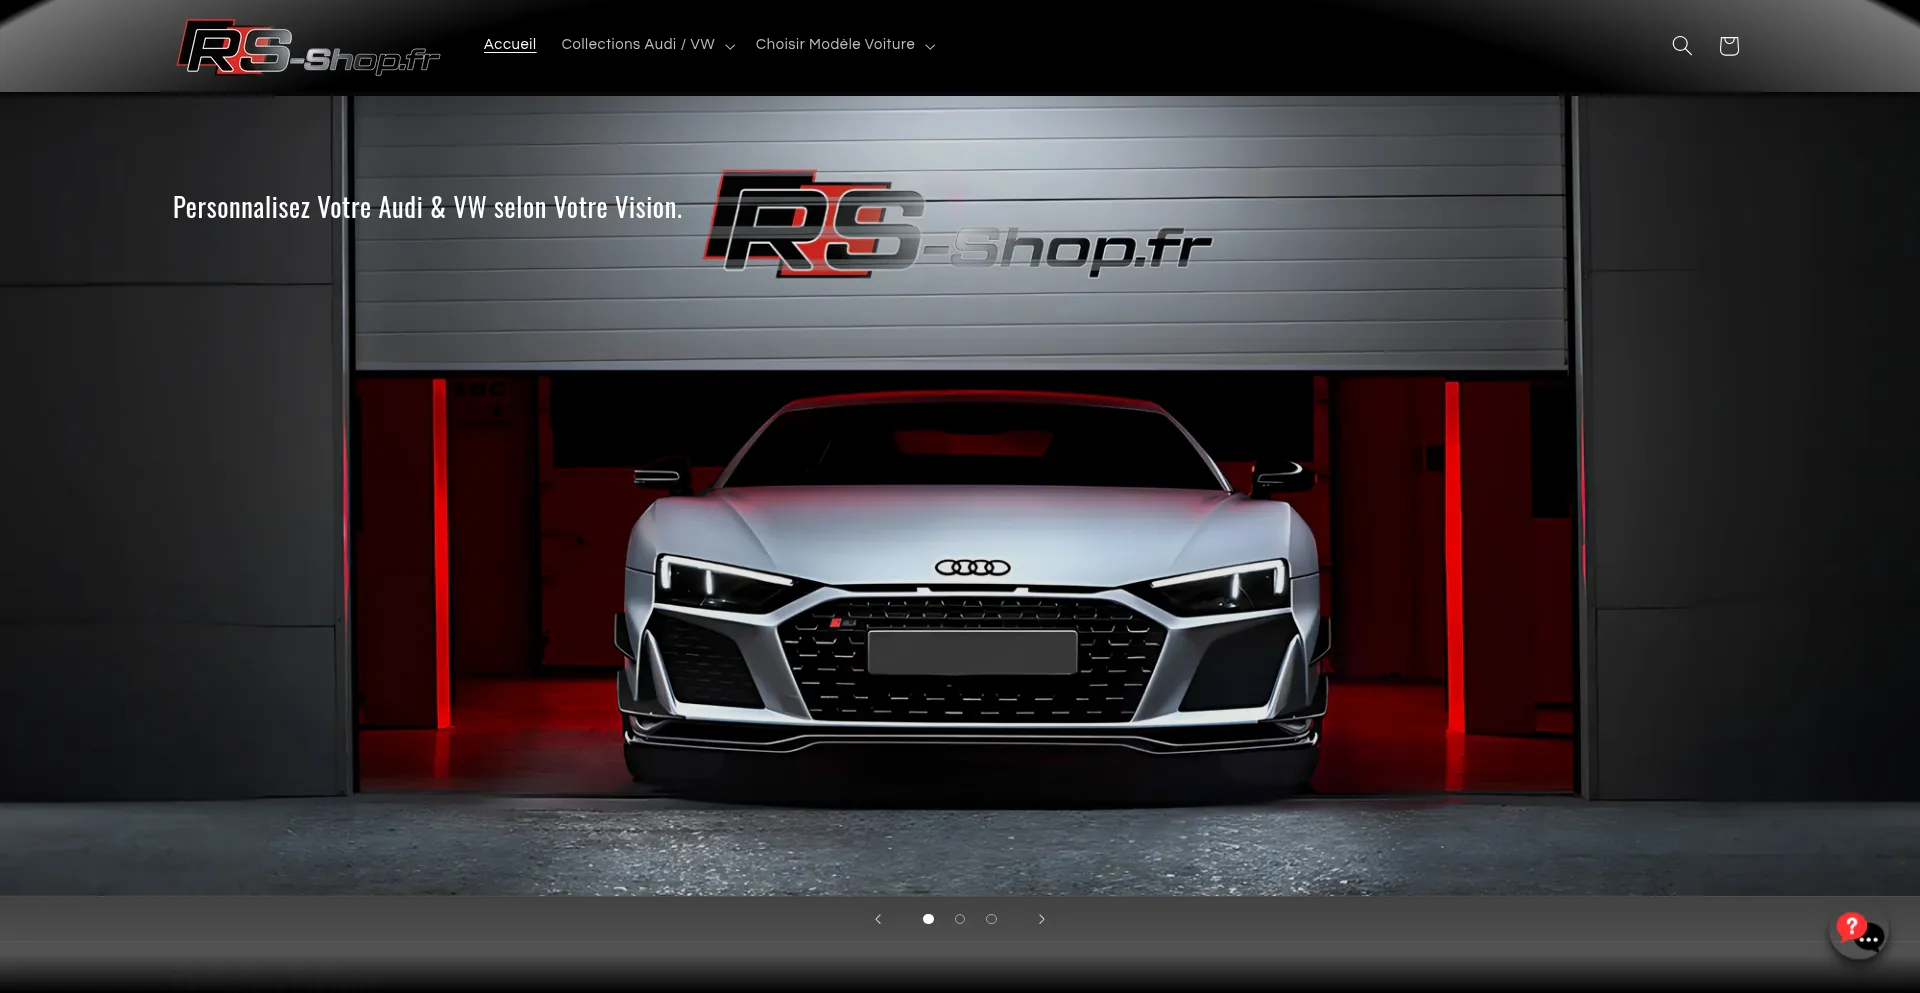Image resolution: width=1920 pixels, height=993 pixels.
Task: Open the chat help widget
Action: (x=1860, y=936)
